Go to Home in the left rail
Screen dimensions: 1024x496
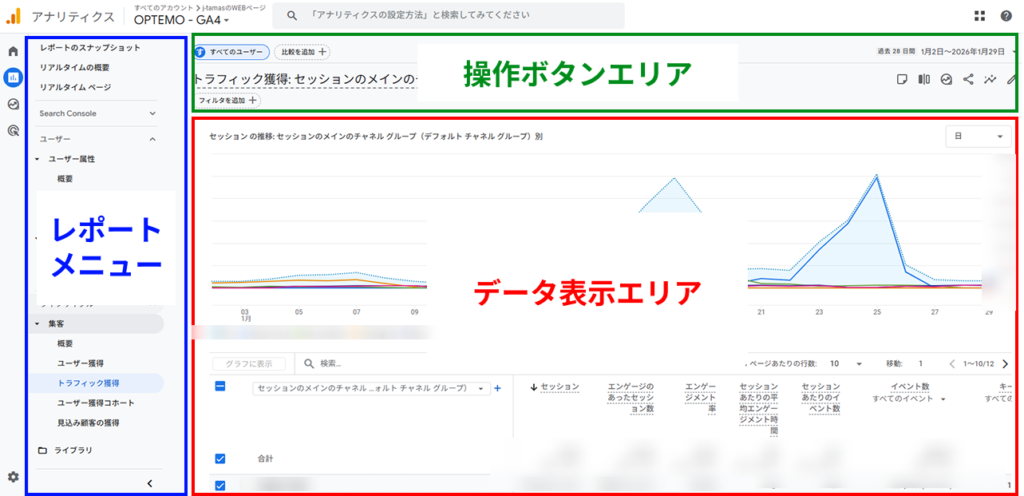(x=12, y=52)
